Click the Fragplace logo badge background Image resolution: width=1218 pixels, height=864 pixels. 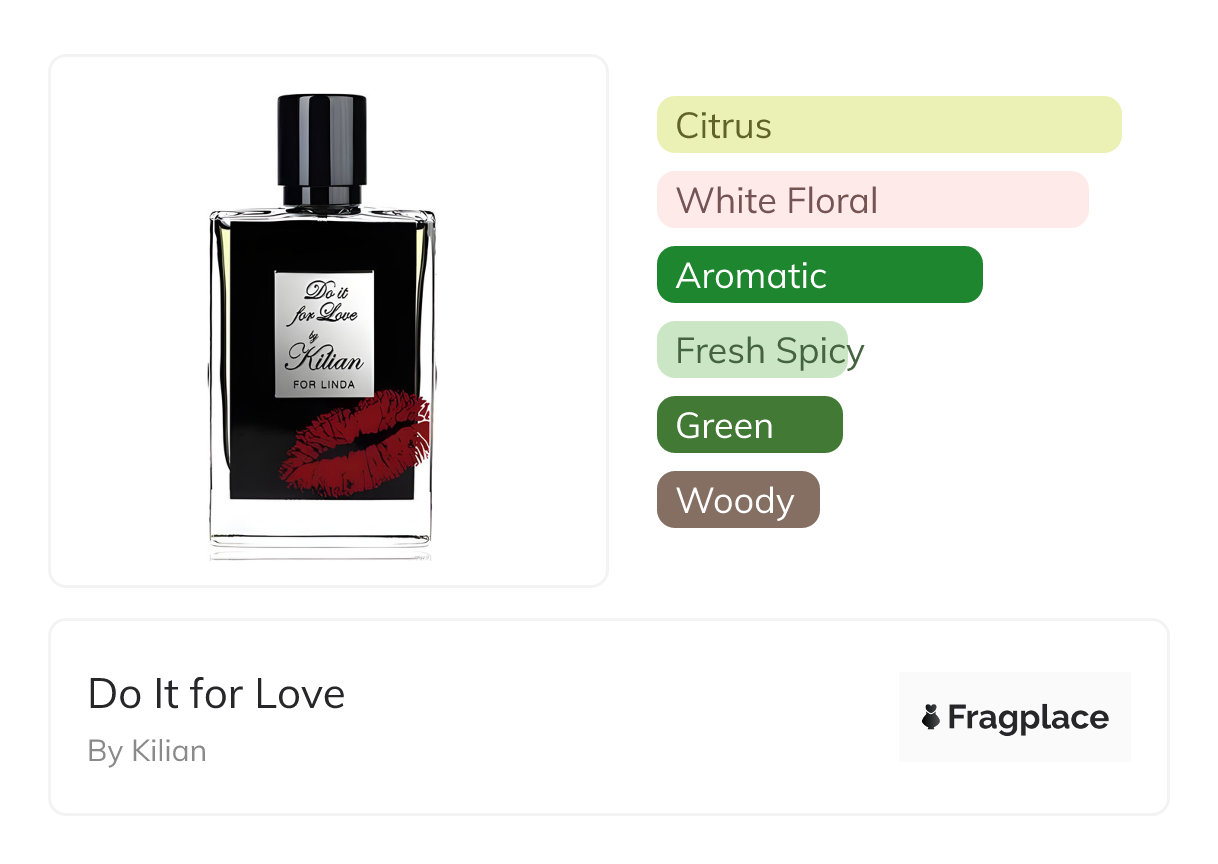[1015, 717]
